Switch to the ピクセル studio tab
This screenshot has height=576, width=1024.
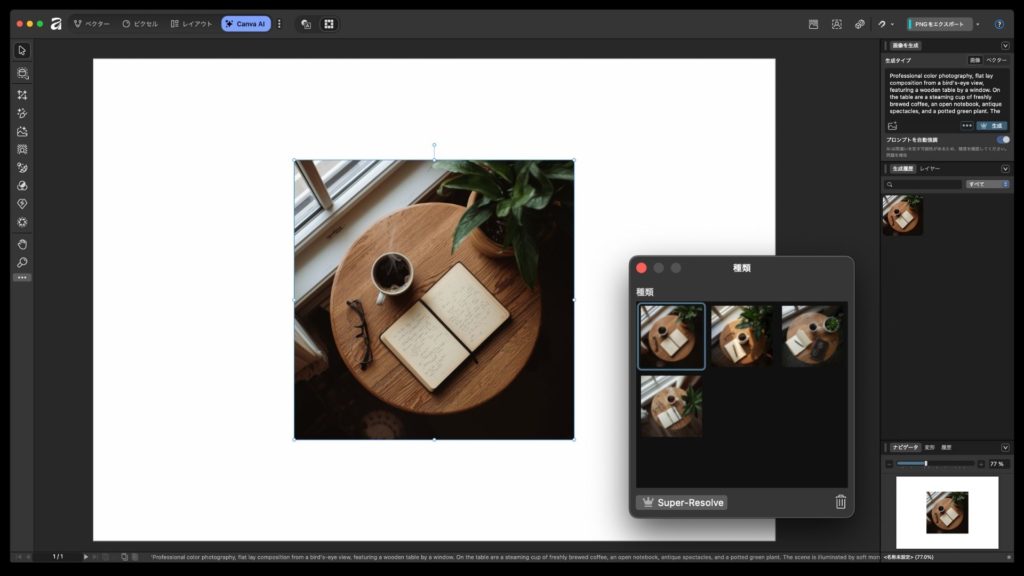(140, 24)
